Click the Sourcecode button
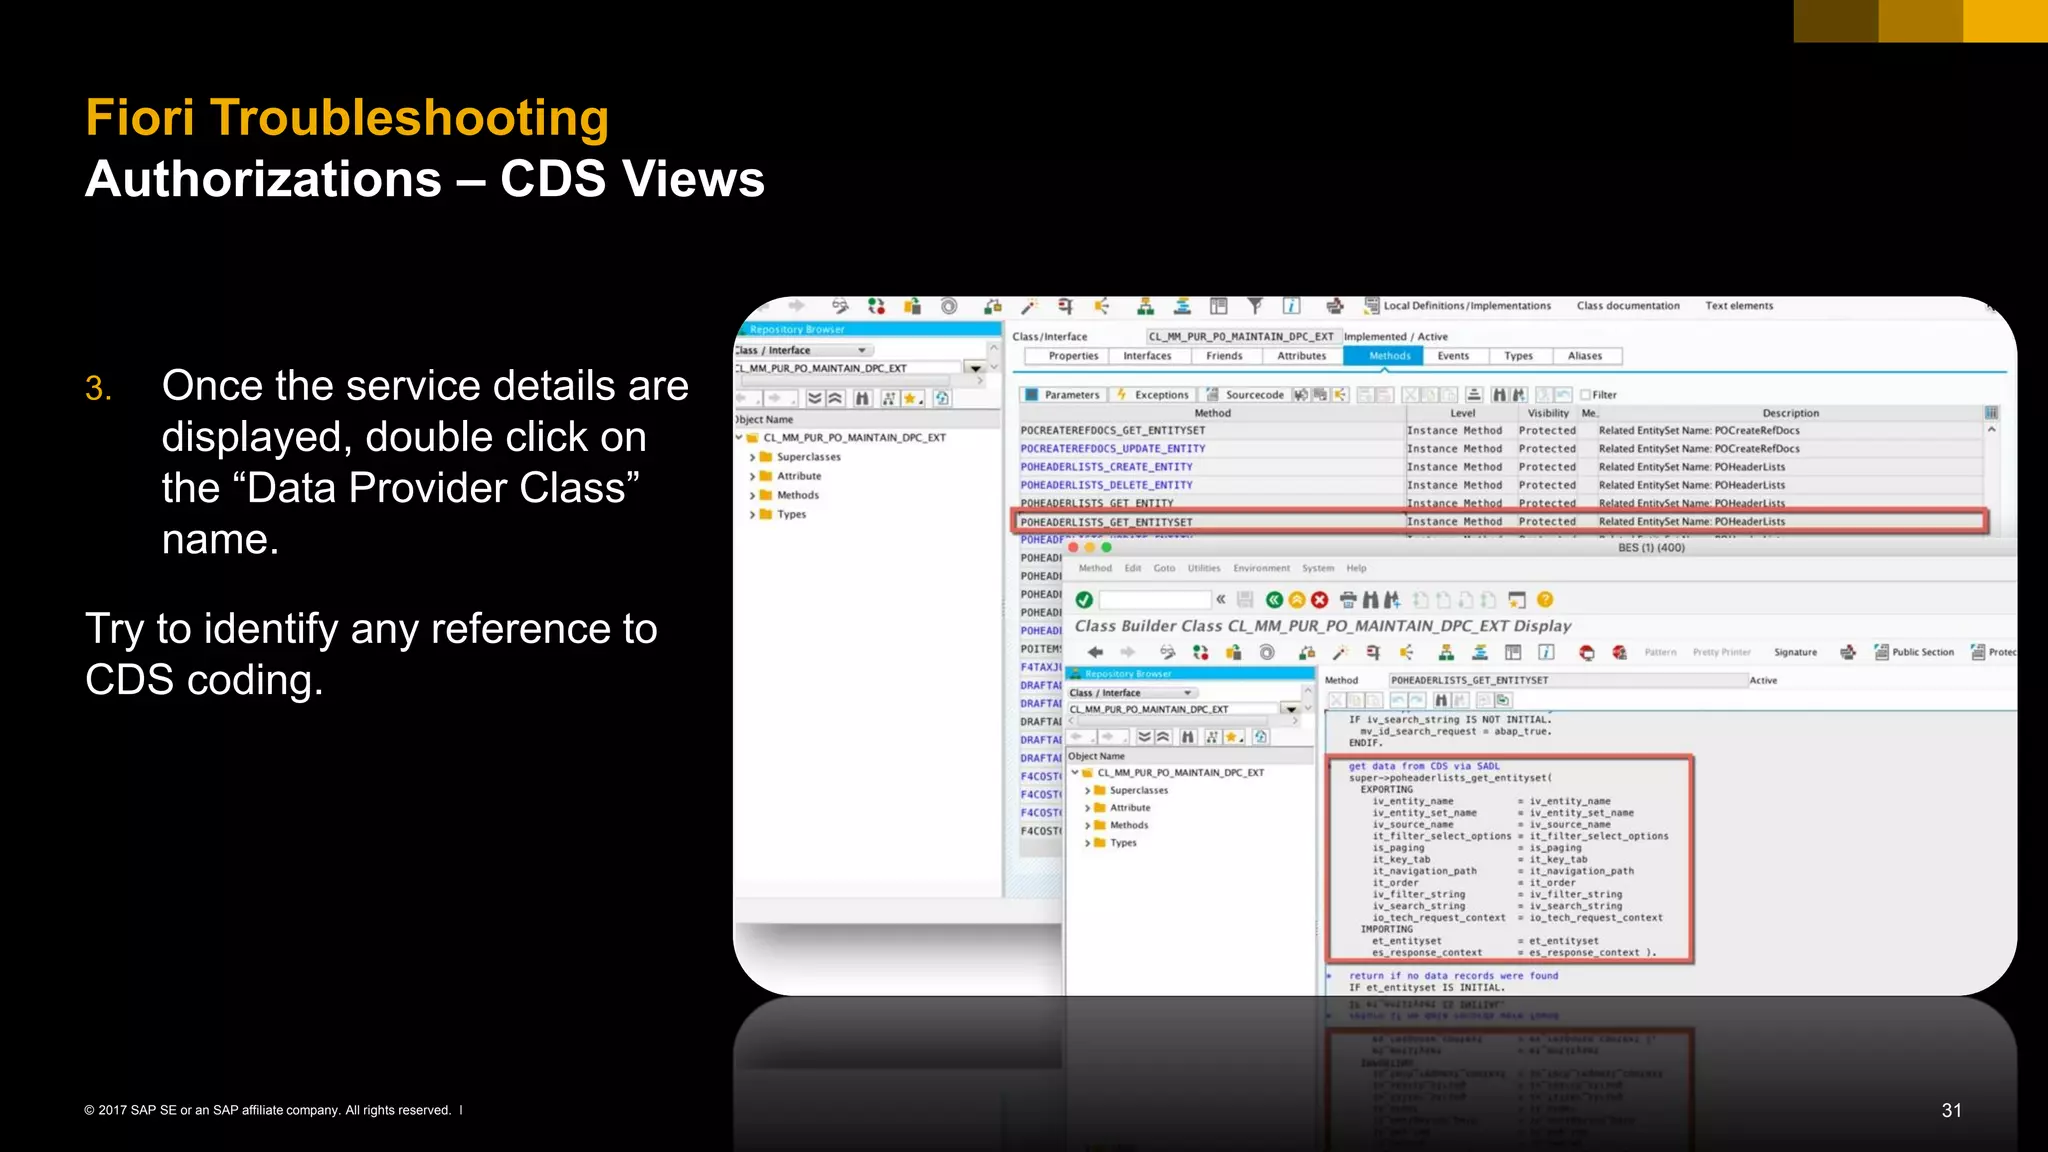This screenshot has width=2048, height=1152. (1245, 395)
